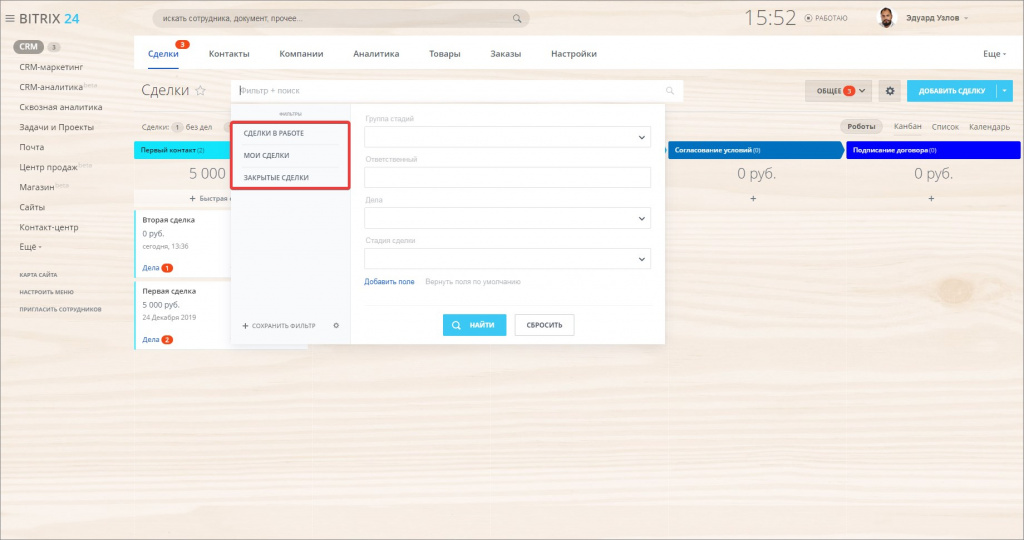The height and width of the screenshot is (540, 1024).
Task: Click Эдуард Узлов profile avatar
Action: (x=886, y=18)
